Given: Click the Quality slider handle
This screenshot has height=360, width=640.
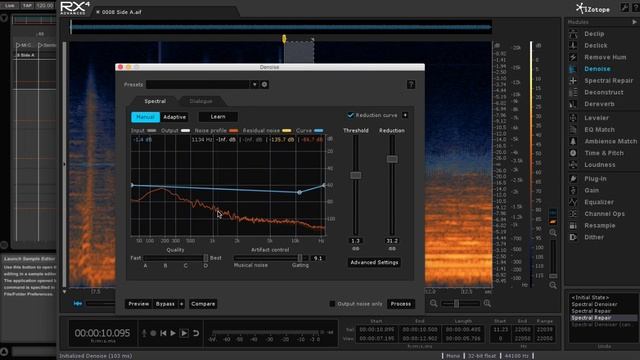Looking at the screenshot, I should tap(206, 258).
